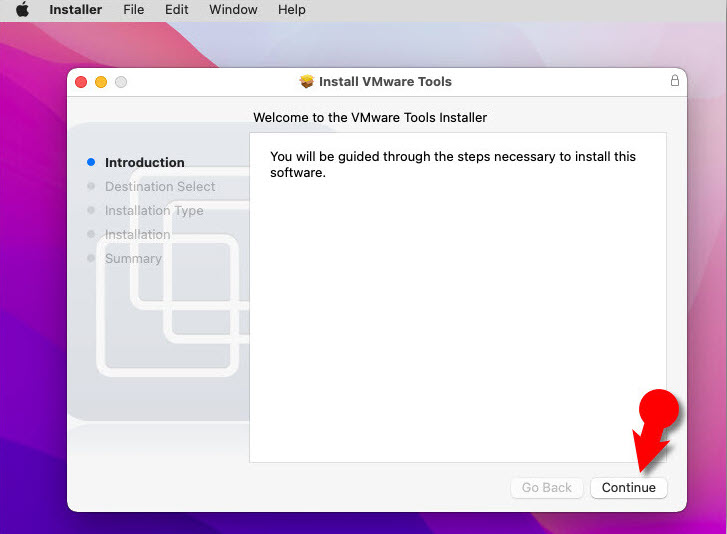This screenshot has height=534, width=727.
Task: Close the Install VMware Tools window
Action: [x=81, y=82]
